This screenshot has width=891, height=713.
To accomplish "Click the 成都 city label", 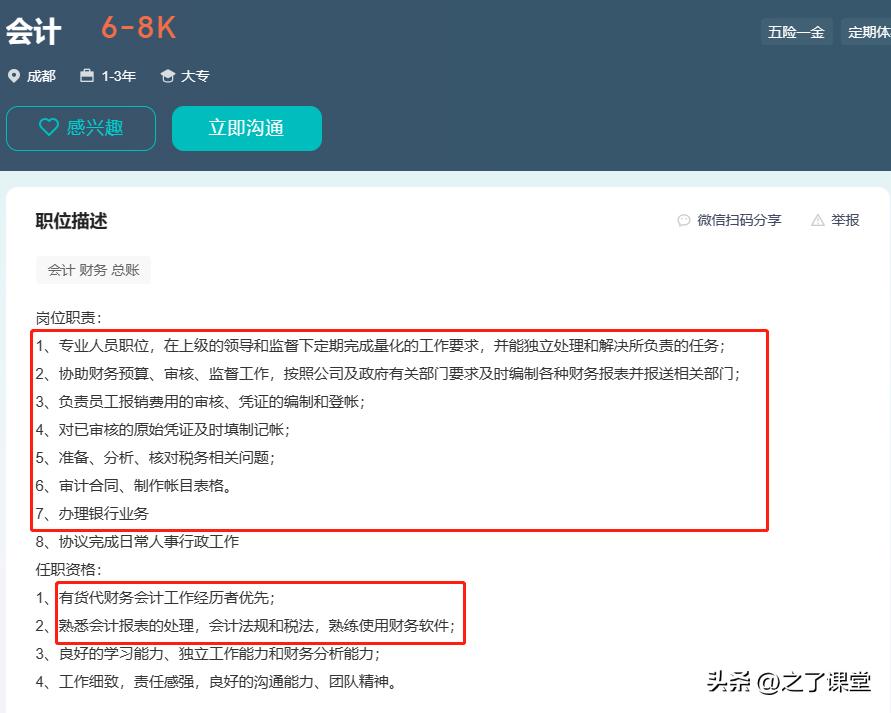I will click(40, 75).
